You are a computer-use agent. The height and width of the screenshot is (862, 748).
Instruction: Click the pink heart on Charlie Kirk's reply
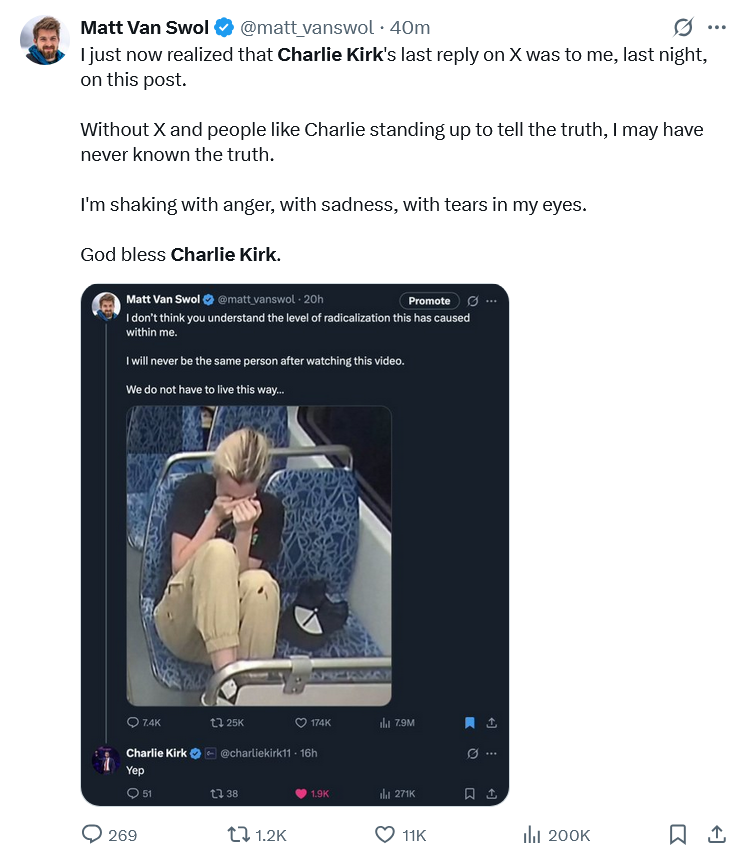[x=300, y=793]
